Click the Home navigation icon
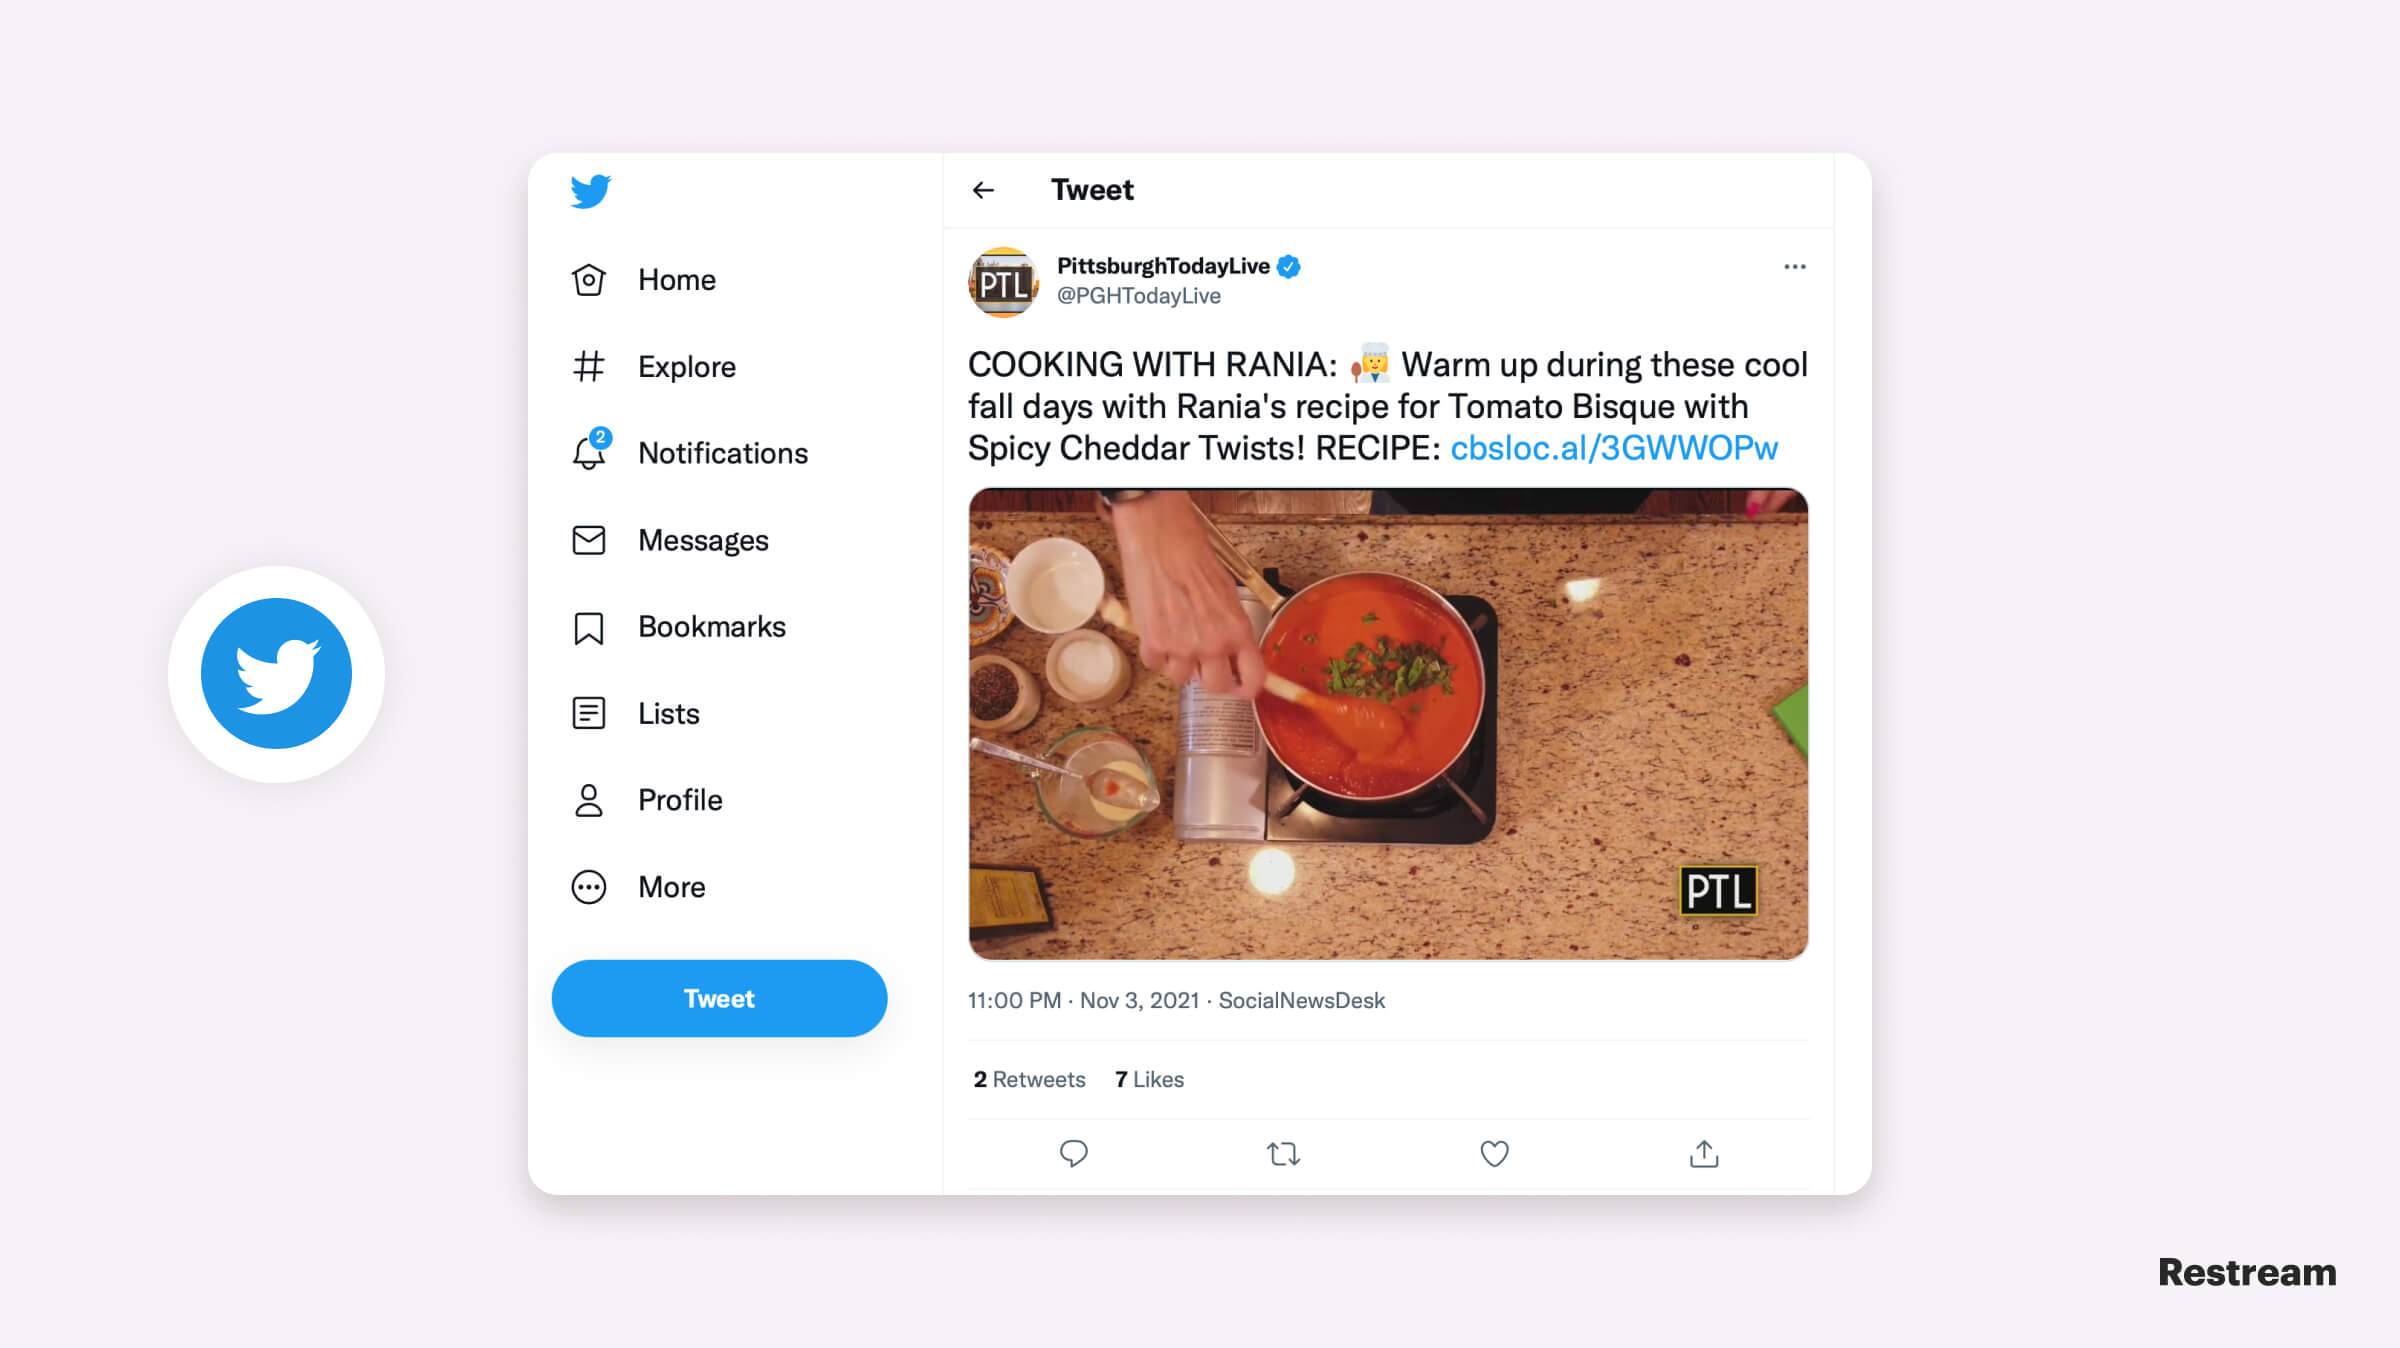Image resolution: width=2400 pixels, height=1348 pixels. (x=588, y=278)
